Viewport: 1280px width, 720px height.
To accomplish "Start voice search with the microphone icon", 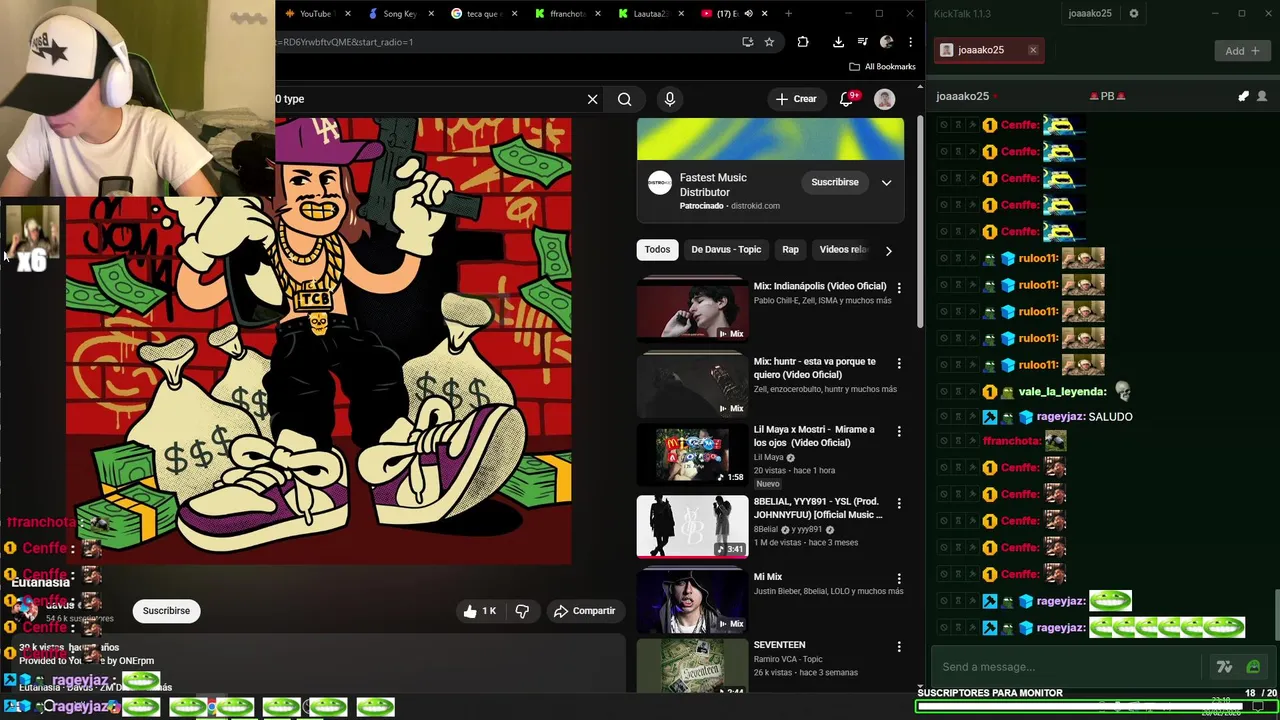I will 670,99.
